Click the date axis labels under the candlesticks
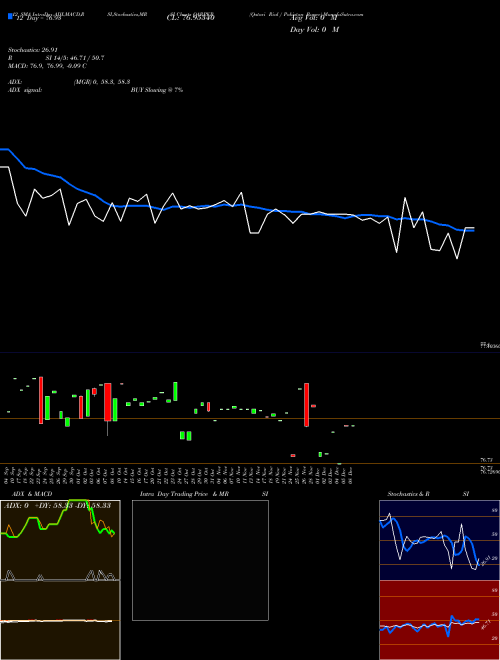The width and height of the screenshot is (500, 660). click(178, 475)
